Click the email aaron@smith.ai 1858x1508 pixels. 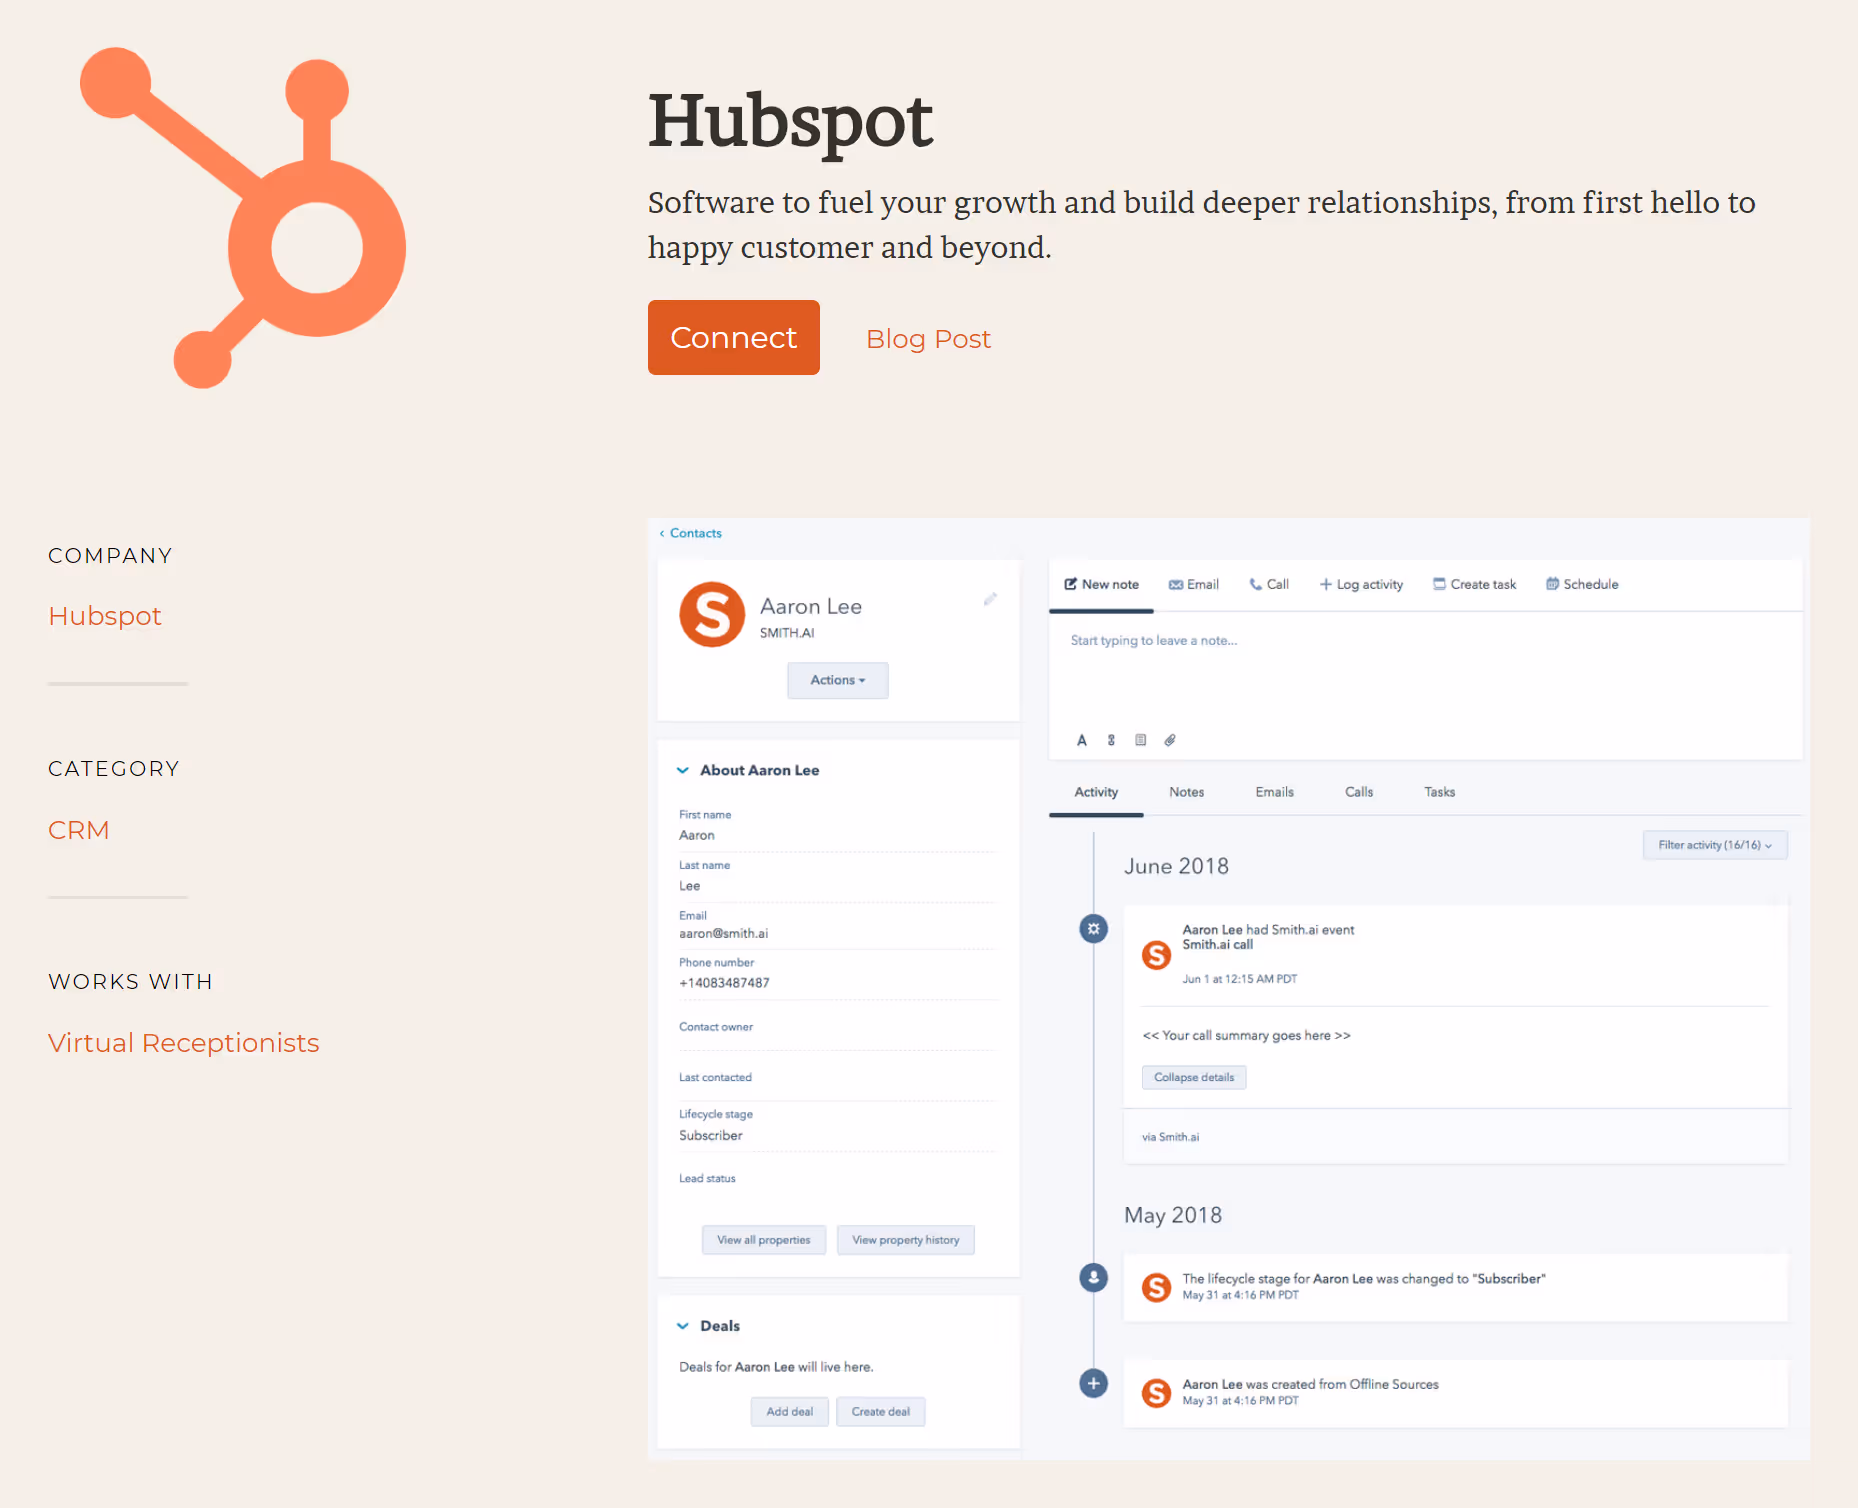click(x=724, y=933)
